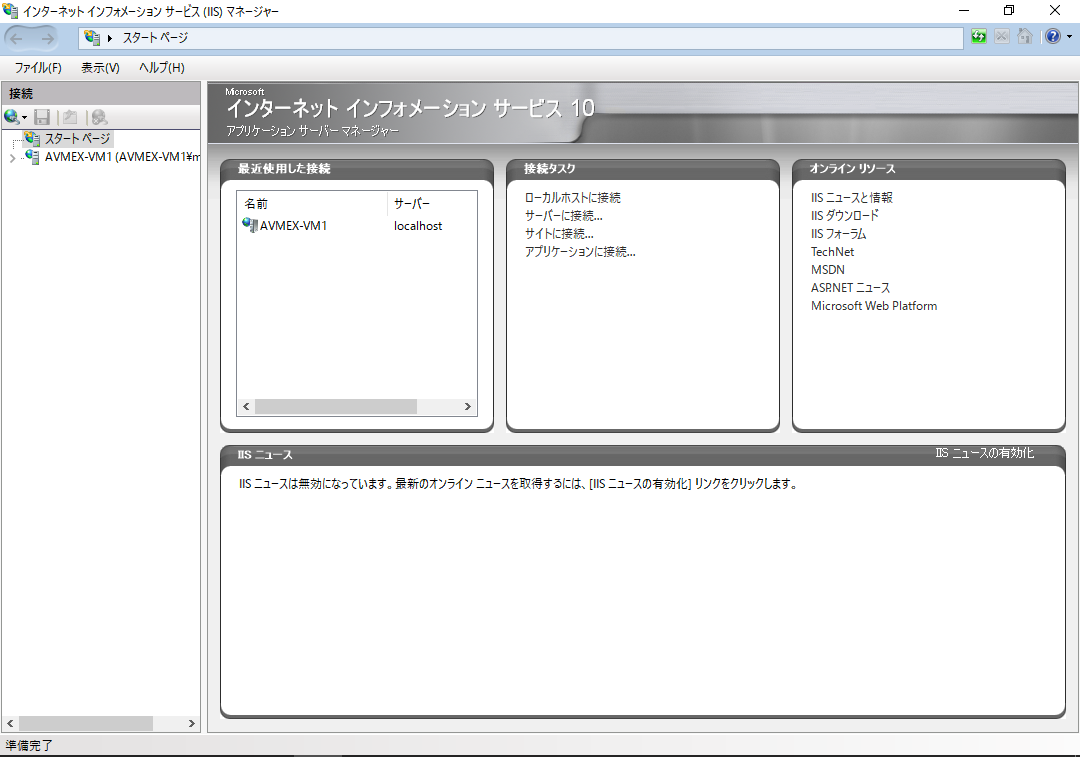
Task: Click the address bar IIS icon
Action: (92, 37)
